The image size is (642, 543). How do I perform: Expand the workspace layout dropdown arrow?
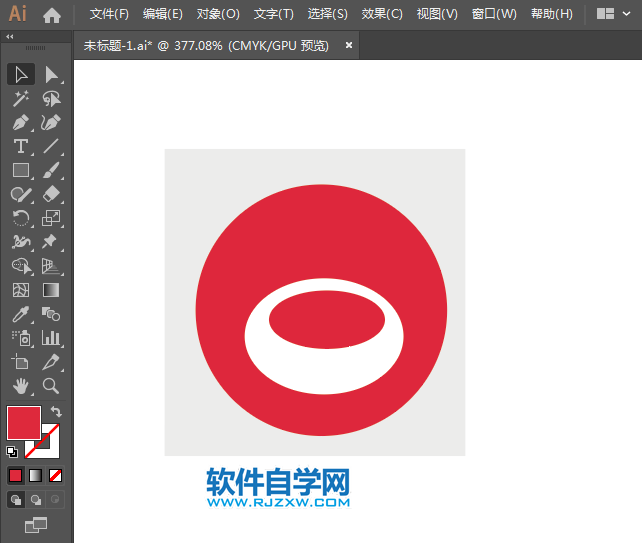(626, 14)
